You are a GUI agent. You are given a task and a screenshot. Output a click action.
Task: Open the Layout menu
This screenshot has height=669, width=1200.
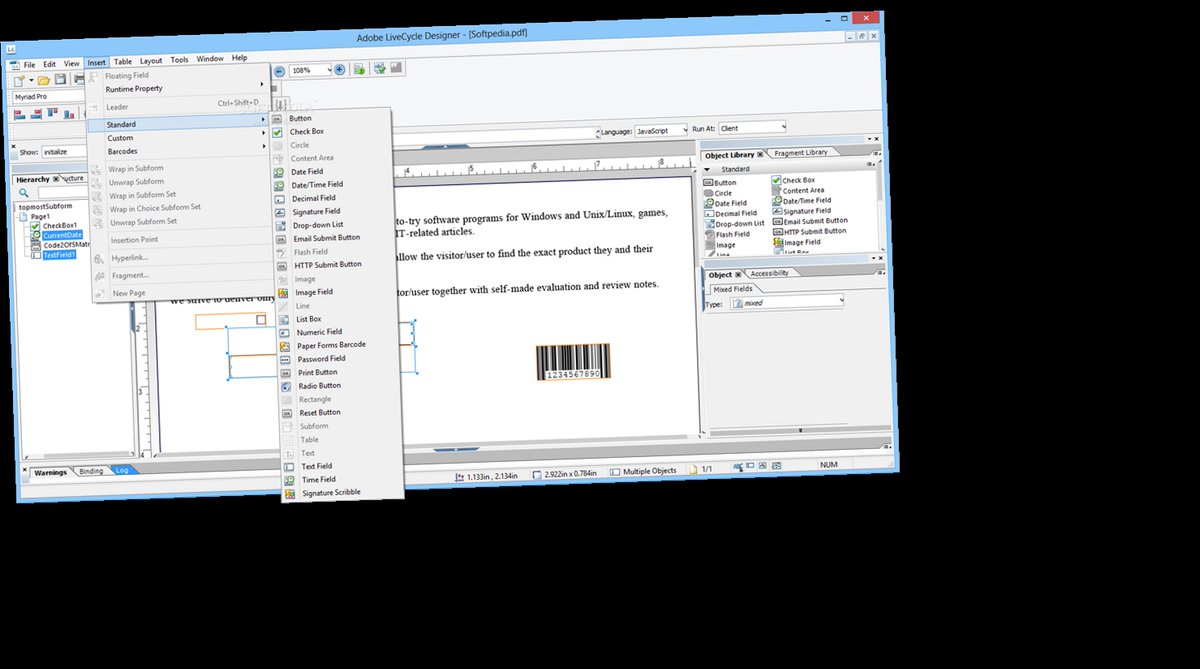151,61
